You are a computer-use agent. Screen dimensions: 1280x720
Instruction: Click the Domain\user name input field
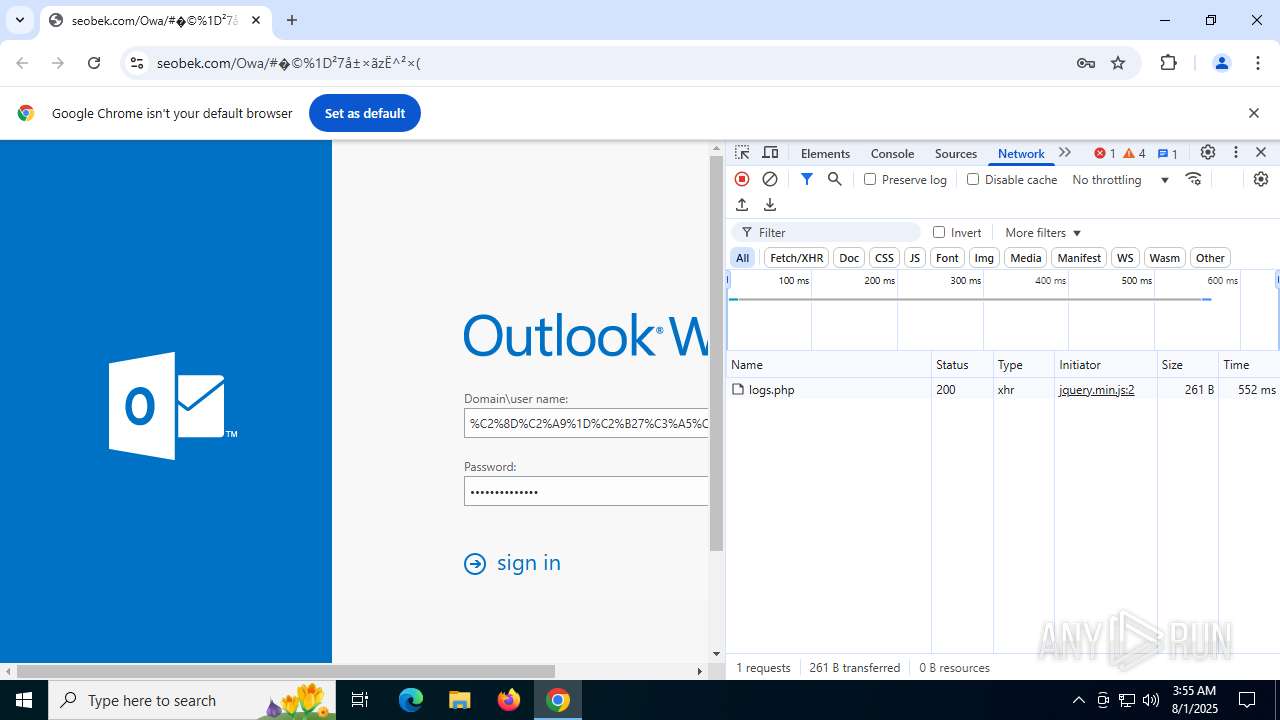pyautogui.click(x=586, y=423)
